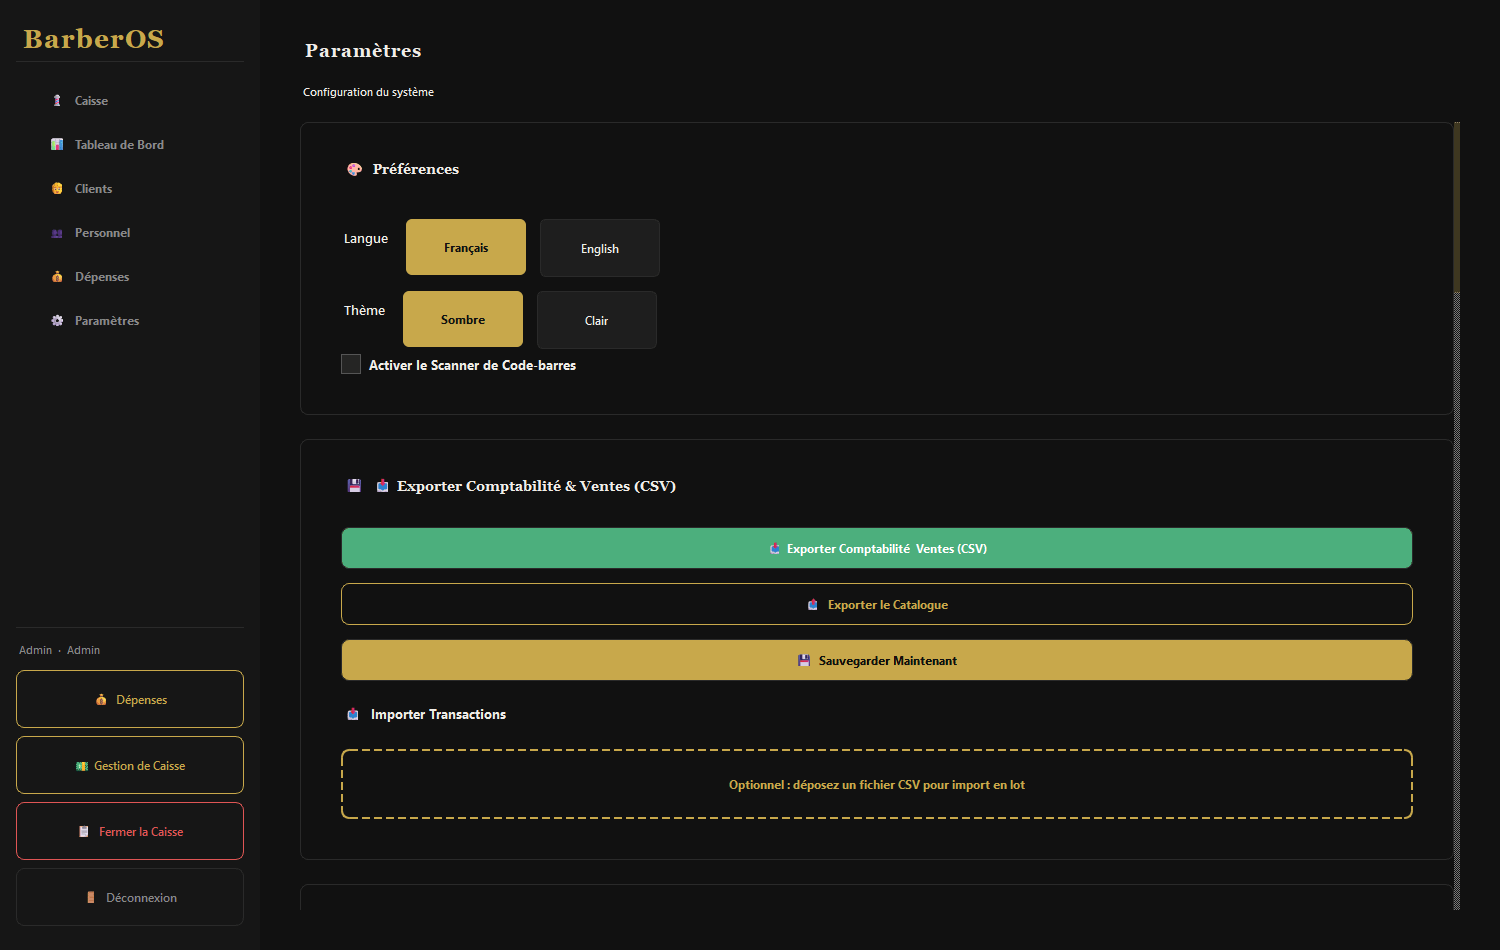Click the floppy icon on Sauvegarder Maintenant
This screenshot has height=950, width=1500.
coord(804,661)
